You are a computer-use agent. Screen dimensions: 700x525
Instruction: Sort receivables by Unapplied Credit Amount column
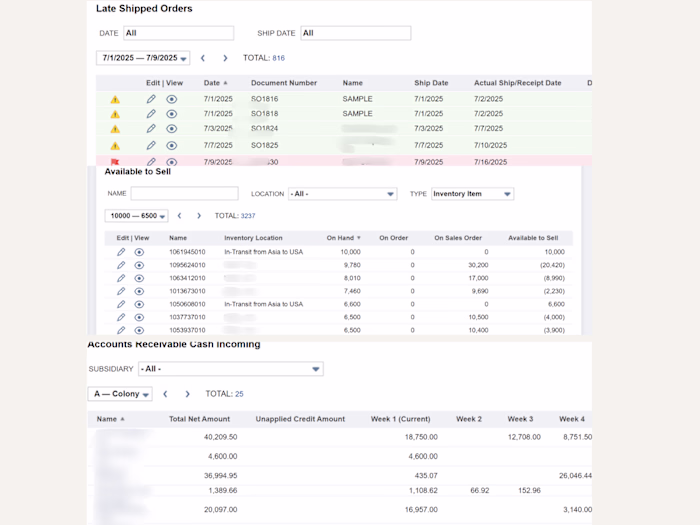click(x=300, y=419)
